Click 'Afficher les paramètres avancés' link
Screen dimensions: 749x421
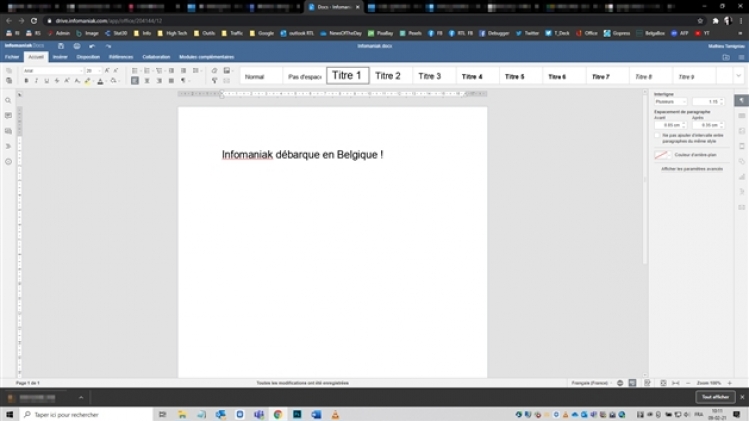tap(692, 169)
